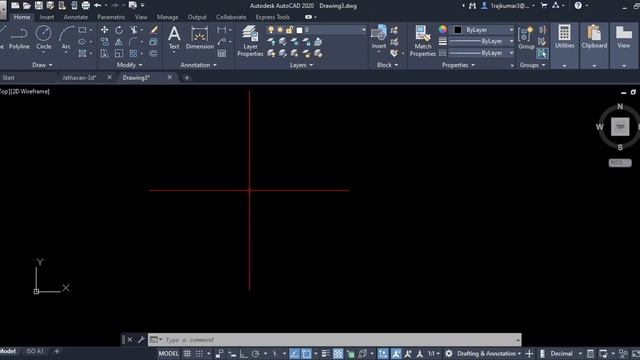Click the Group objects tool

pos(526,38)
